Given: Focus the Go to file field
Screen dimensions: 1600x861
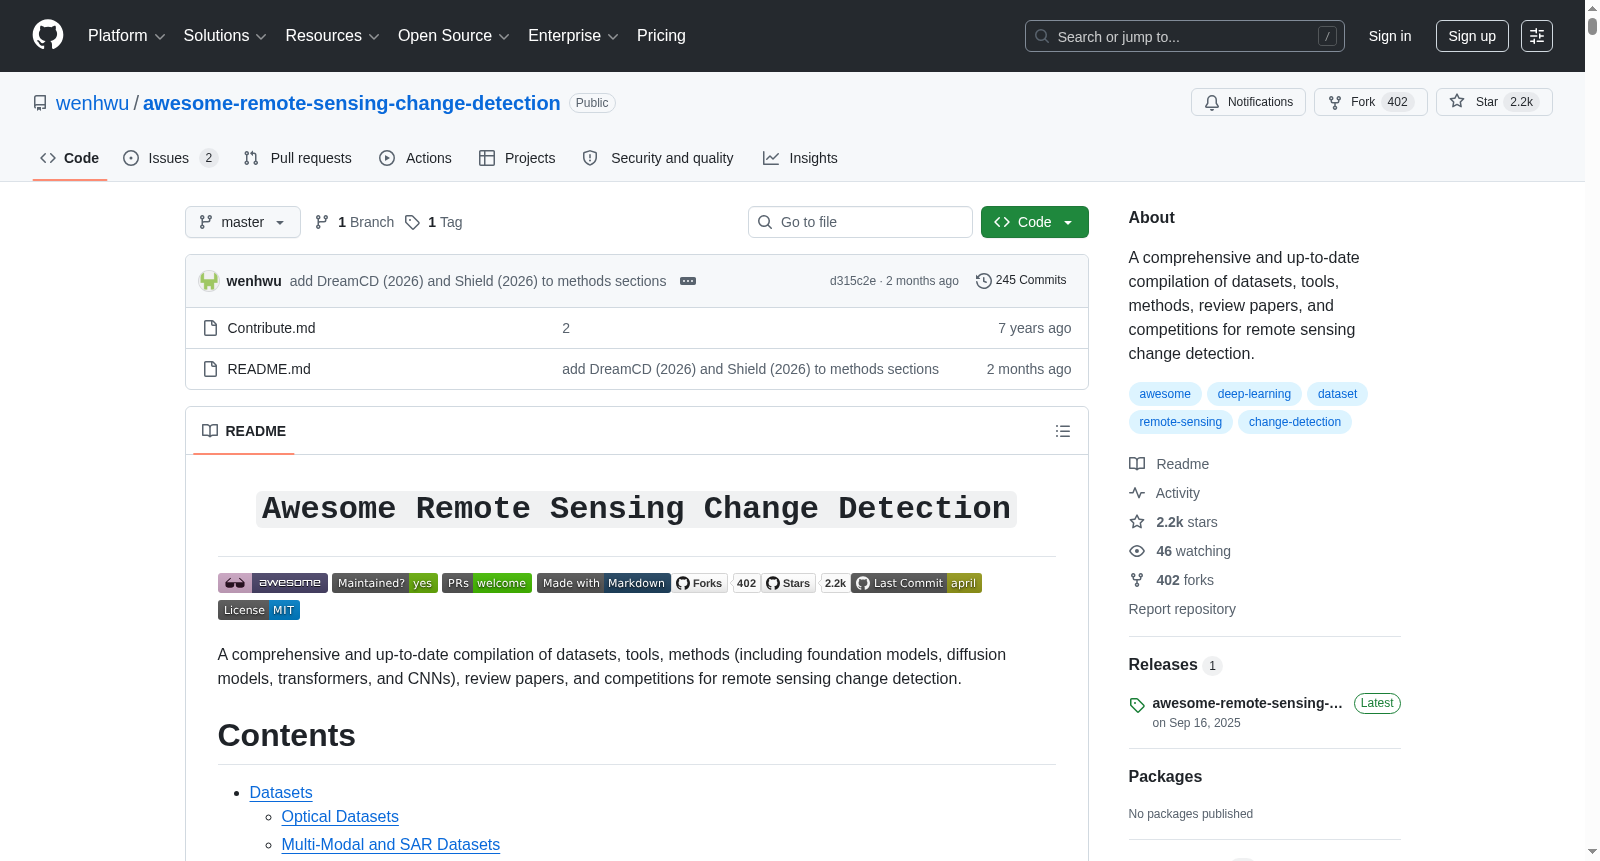Looking at the screenshot, I should click(860, 222).
